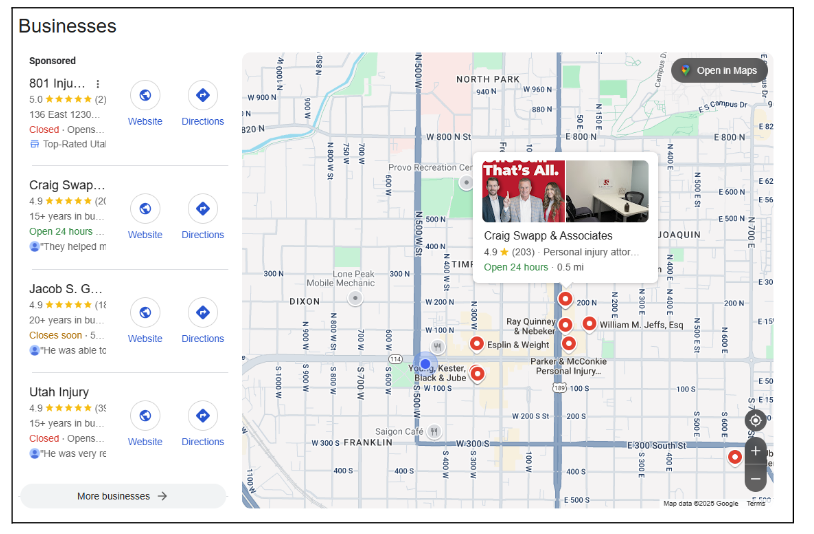Open the 801 Injury listing title
This screenshot has width=814, height=534.
57,83
